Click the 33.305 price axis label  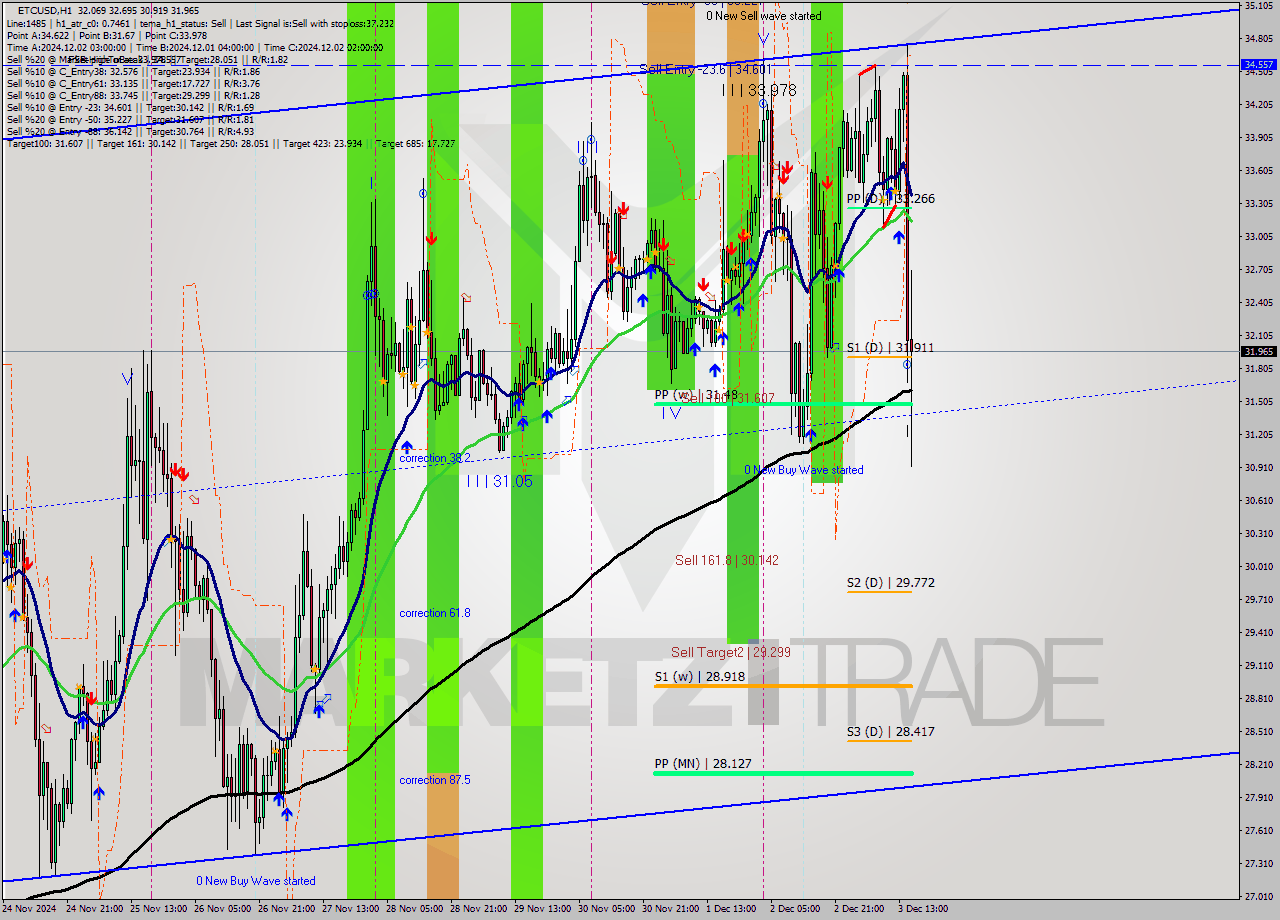1258,204
